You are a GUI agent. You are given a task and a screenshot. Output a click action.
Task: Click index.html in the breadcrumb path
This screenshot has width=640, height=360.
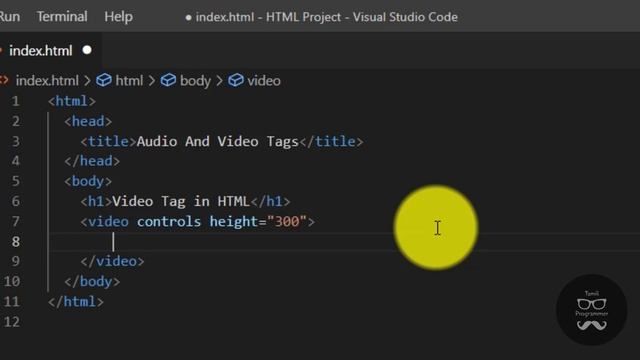(47, 80)
